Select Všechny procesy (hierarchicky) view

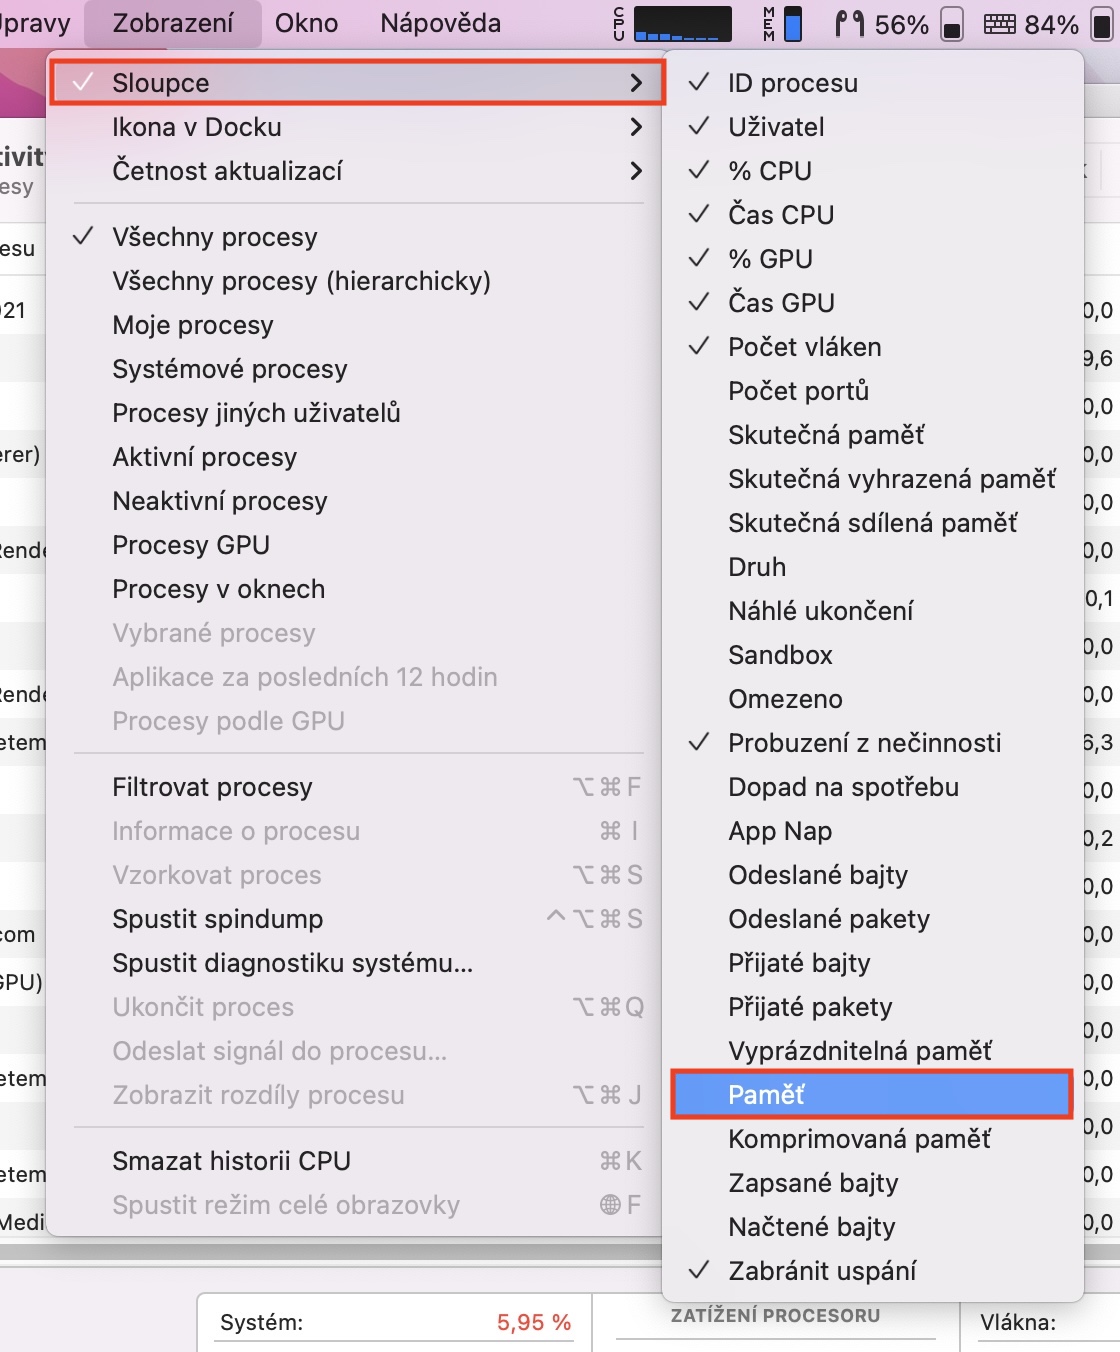(x=301, y=281)
